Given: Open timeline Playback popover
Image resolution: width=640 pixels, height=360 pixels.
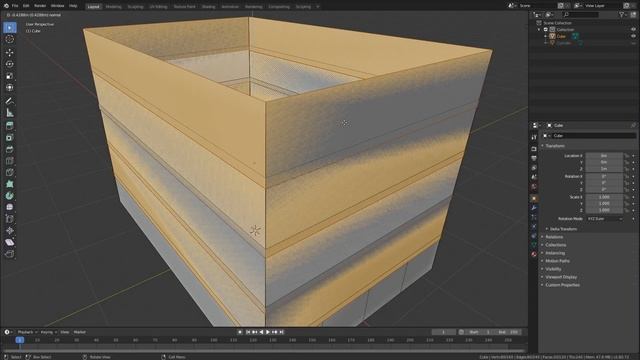Looking at the screenshot, I should coord(27,332).
